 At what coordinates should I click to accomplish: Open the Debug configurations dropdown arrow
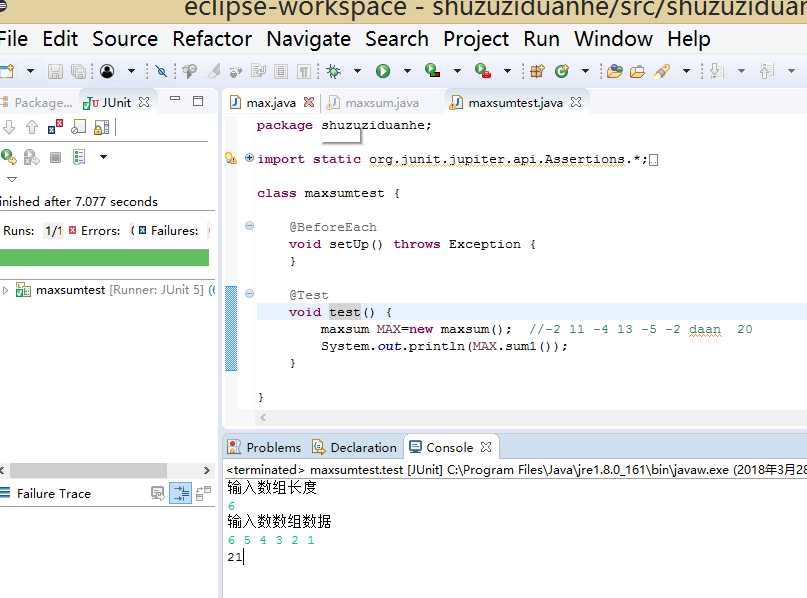pos(357,71)
